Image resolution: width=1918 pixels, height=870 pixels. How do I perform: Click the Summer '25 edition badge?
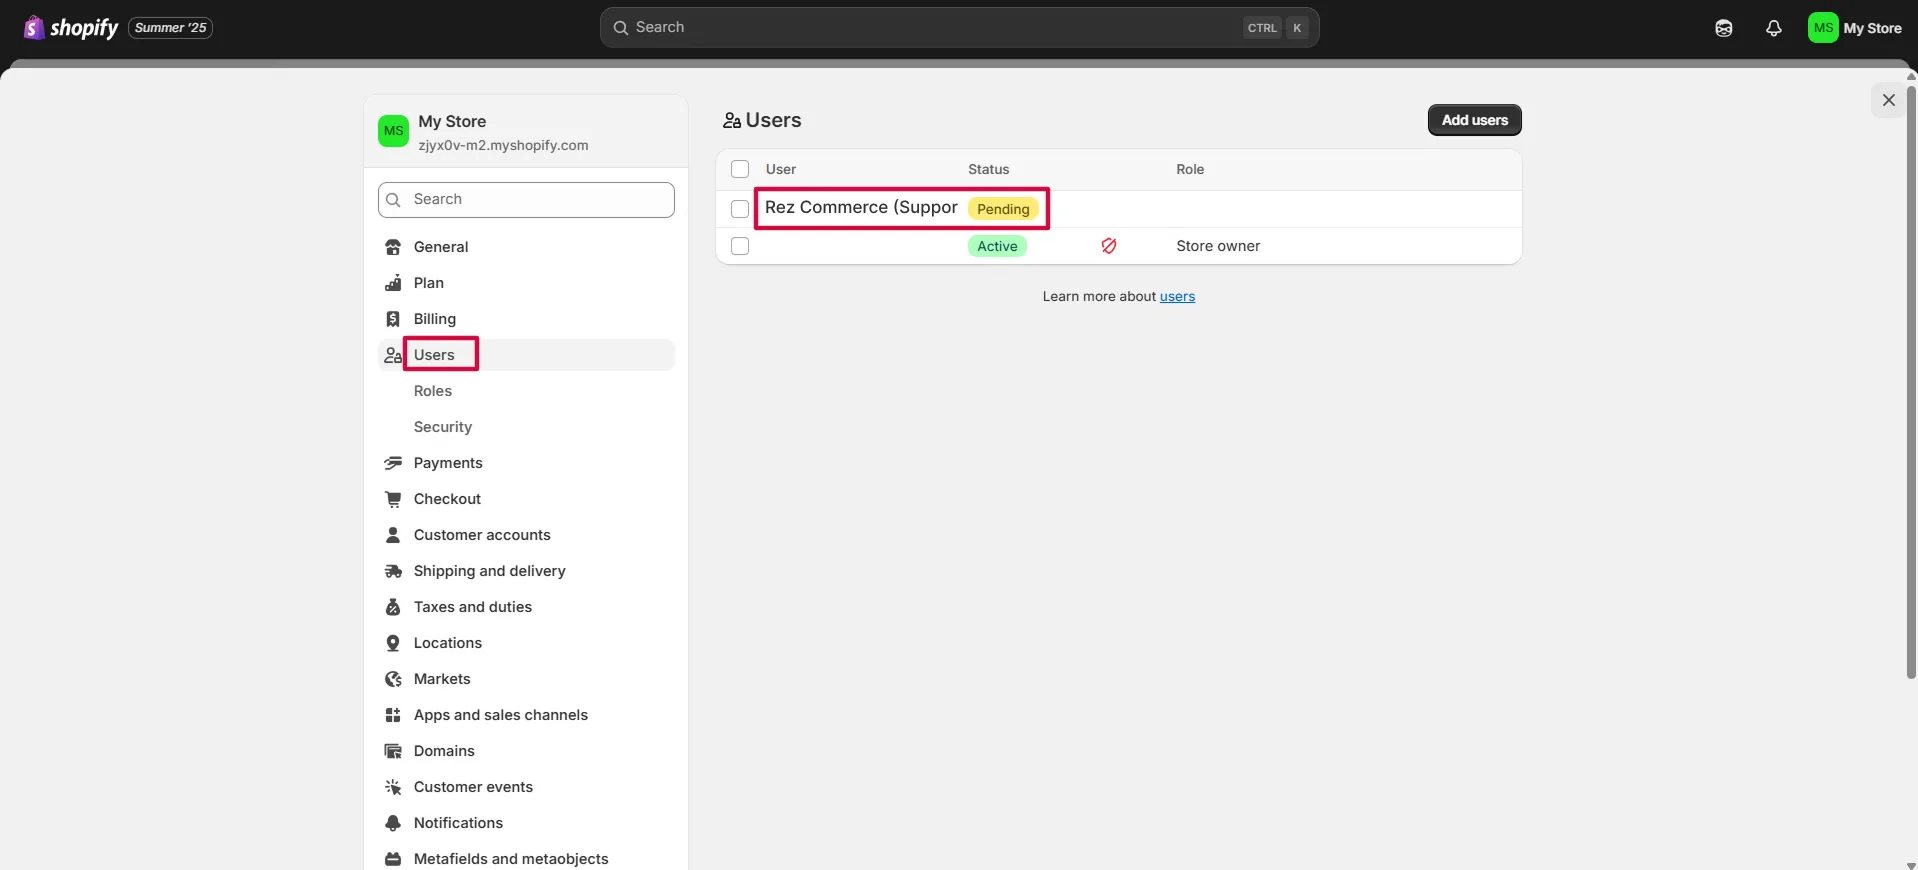[170, 28]
